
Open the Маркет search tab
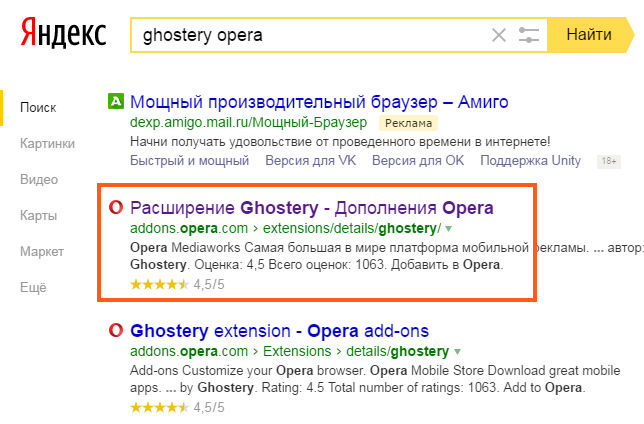coord(42,251)
